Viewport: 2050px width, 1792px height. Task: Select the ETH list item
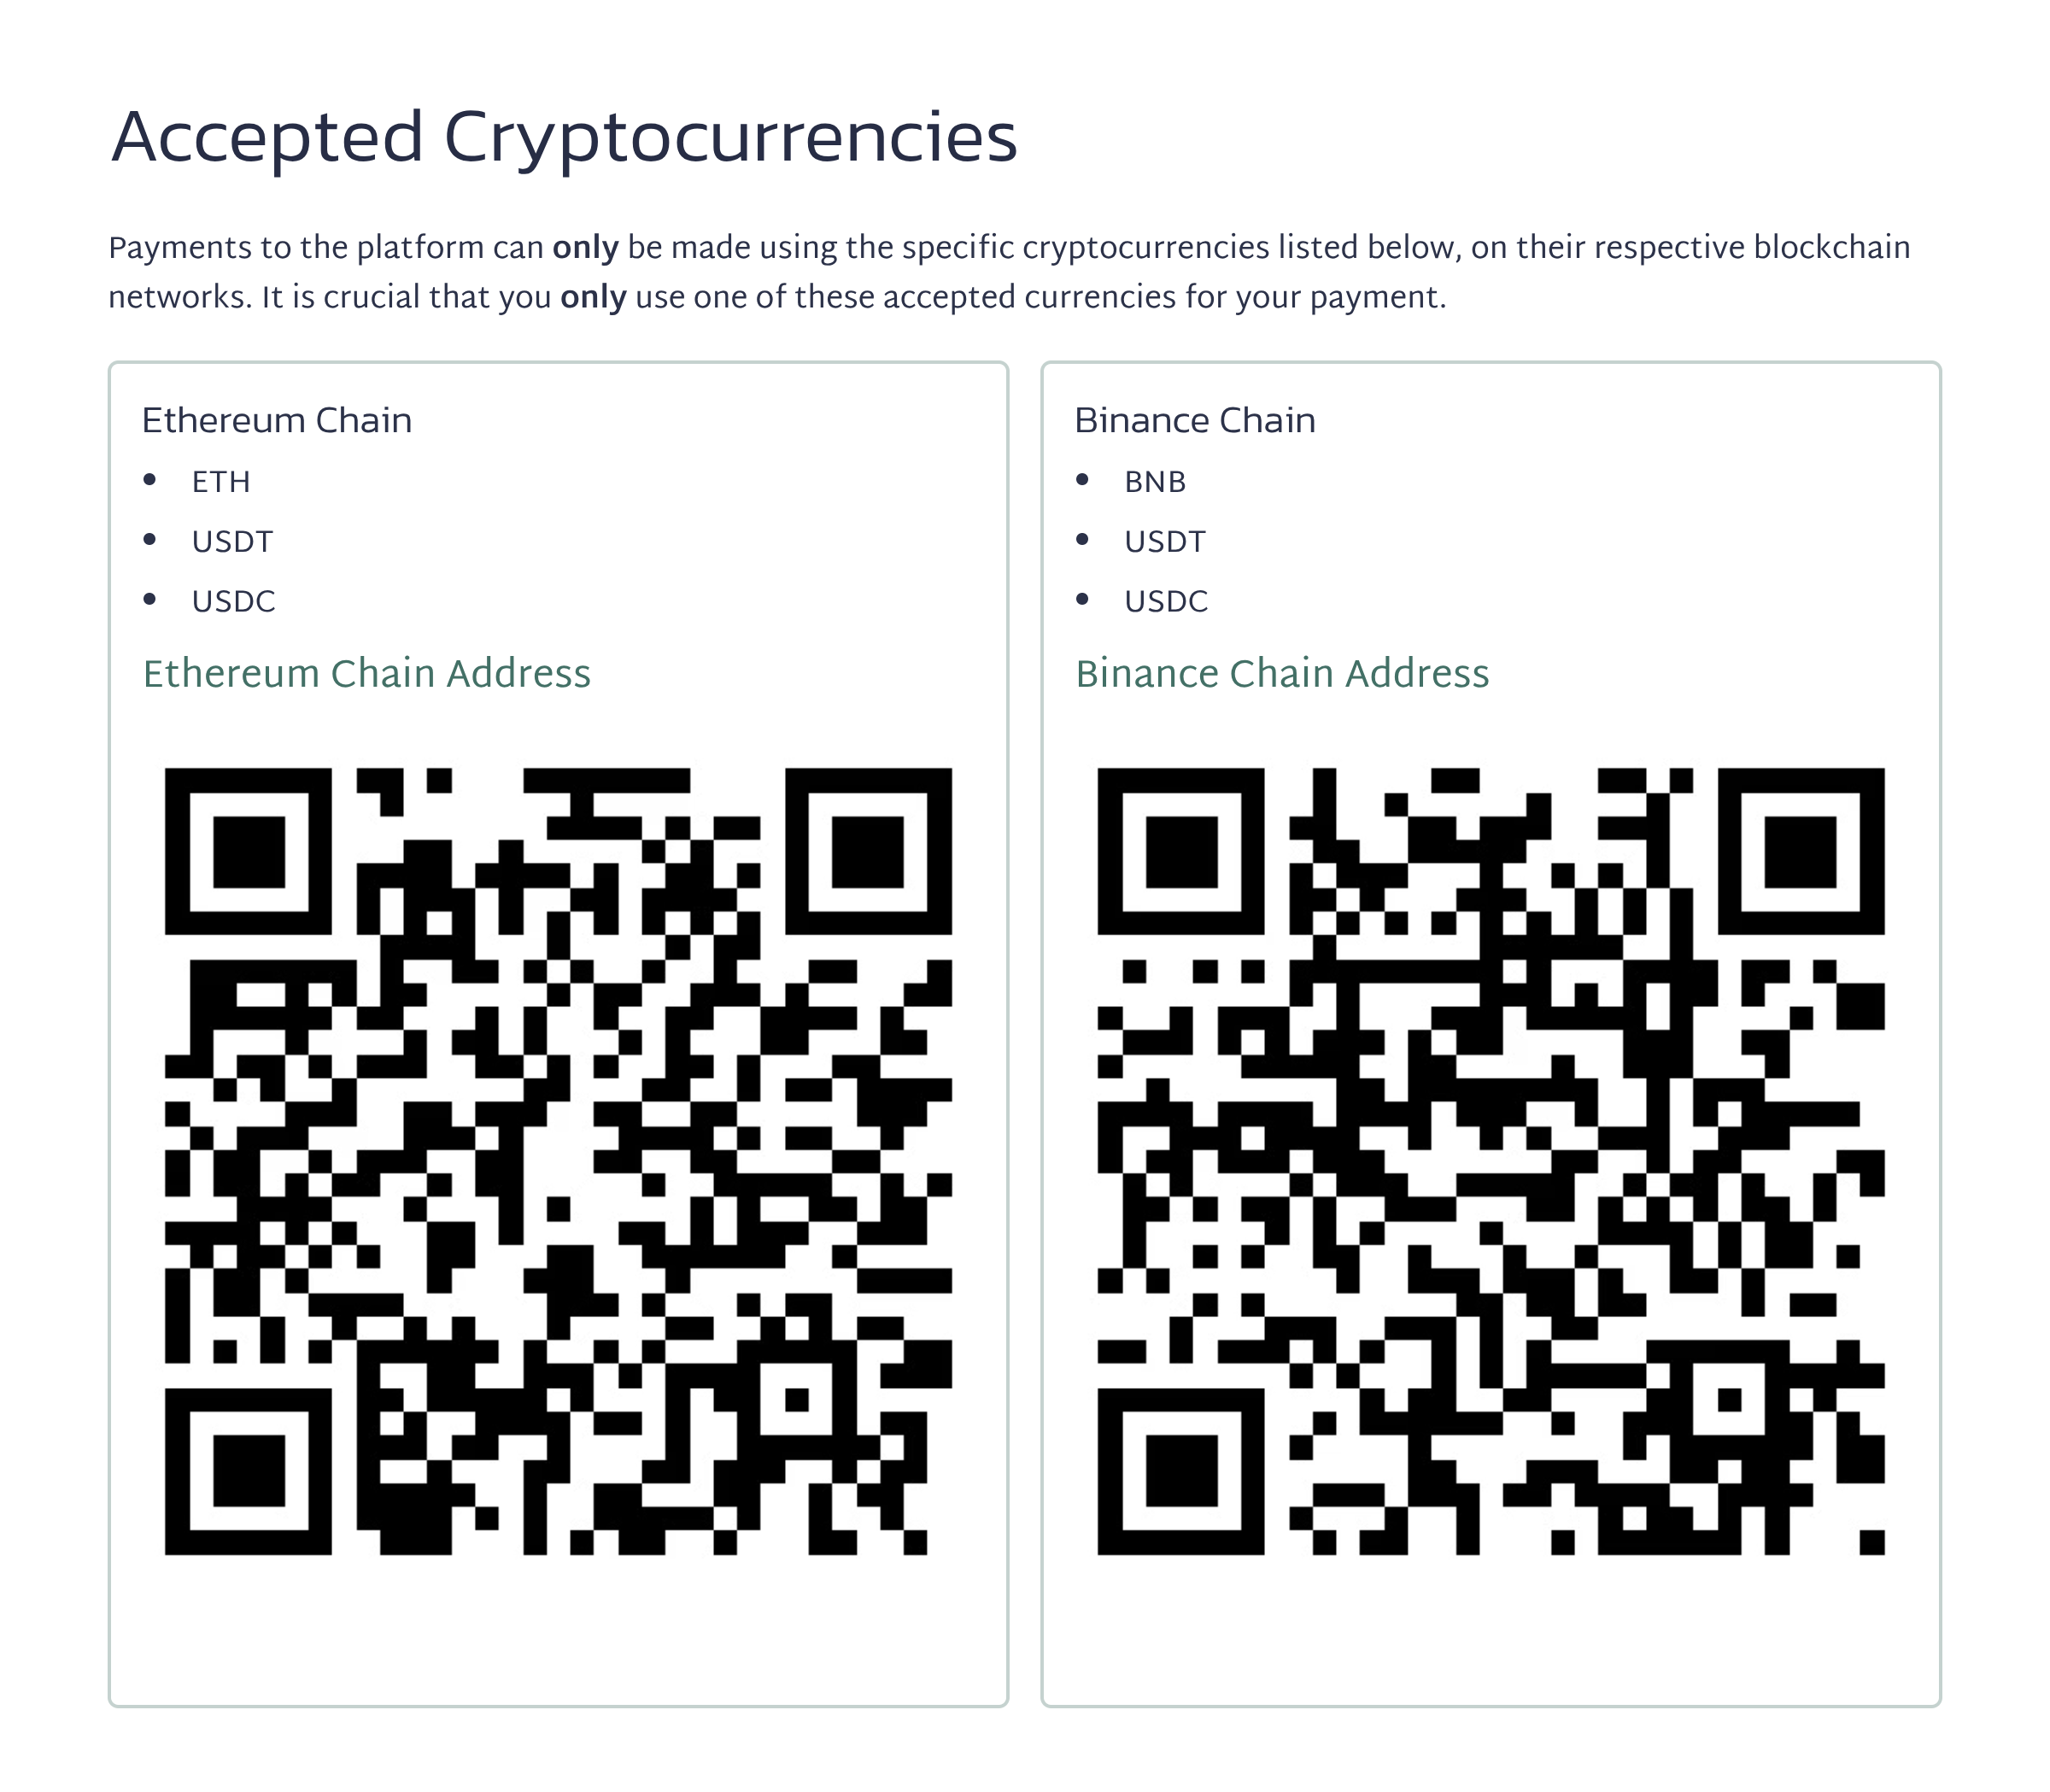click(x=221, y=482)
